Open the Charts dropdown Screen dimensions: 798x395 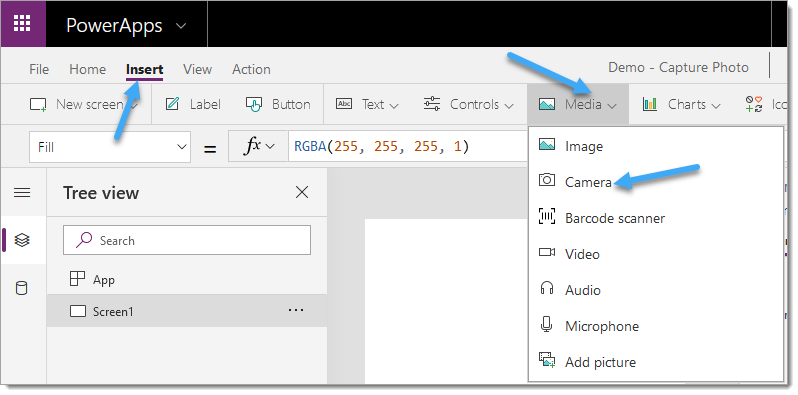pos(682,104)
